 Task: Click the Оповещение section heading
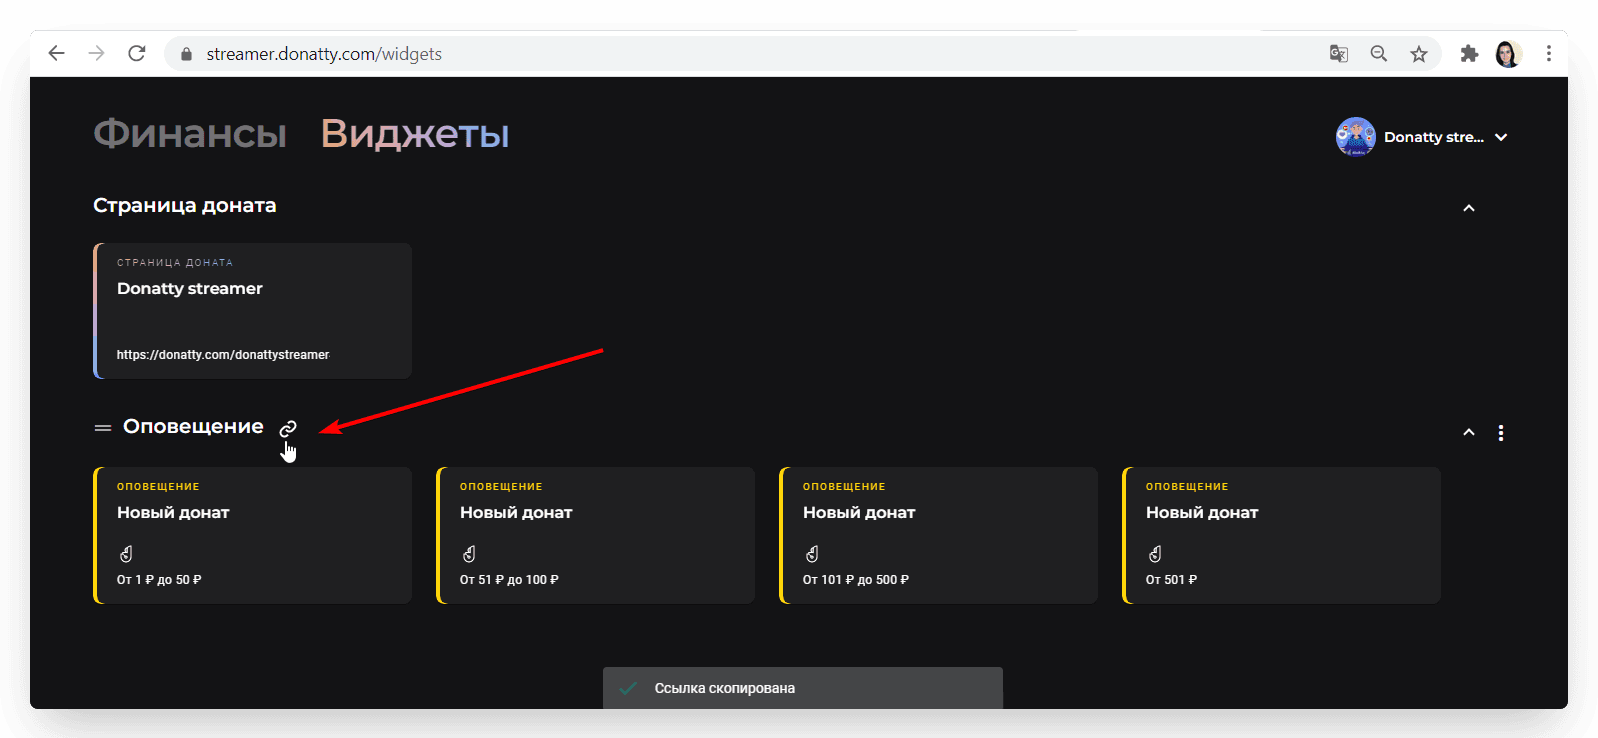(193, 427)
